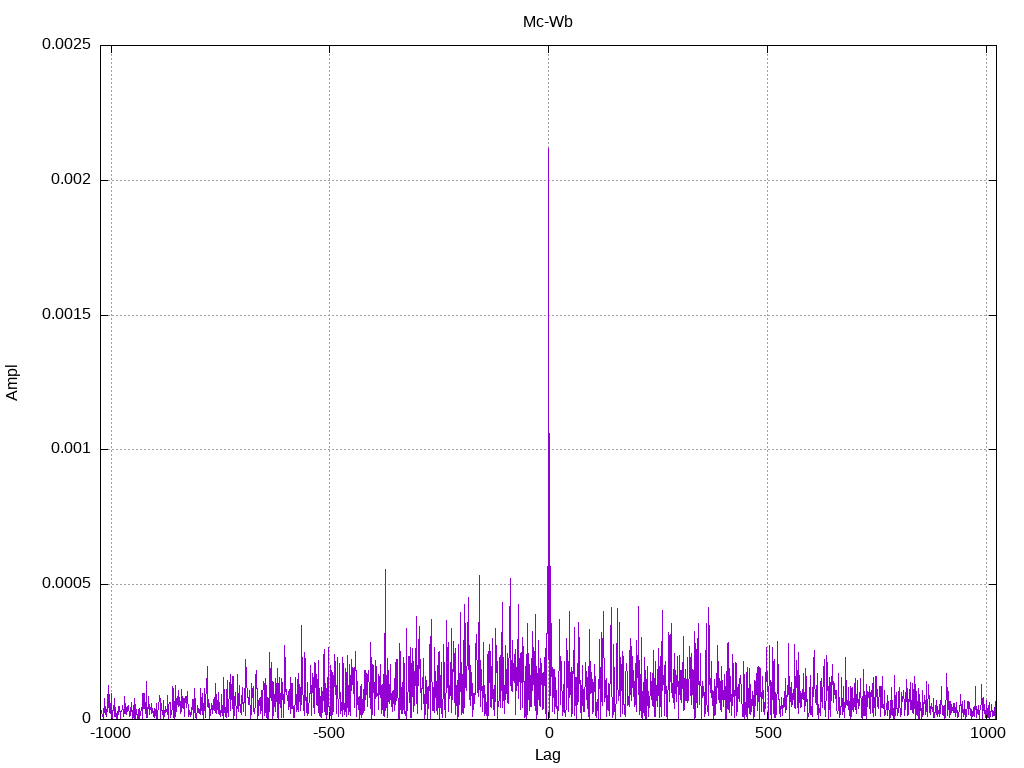Click grid intersection of lag -500 and 0.0015

coord(329,315)
